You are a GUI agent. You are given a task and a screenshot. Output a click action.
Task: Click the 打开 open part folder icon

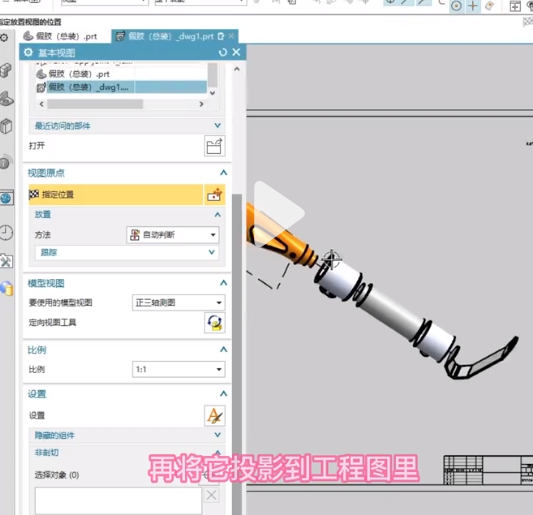click(214, 146)
